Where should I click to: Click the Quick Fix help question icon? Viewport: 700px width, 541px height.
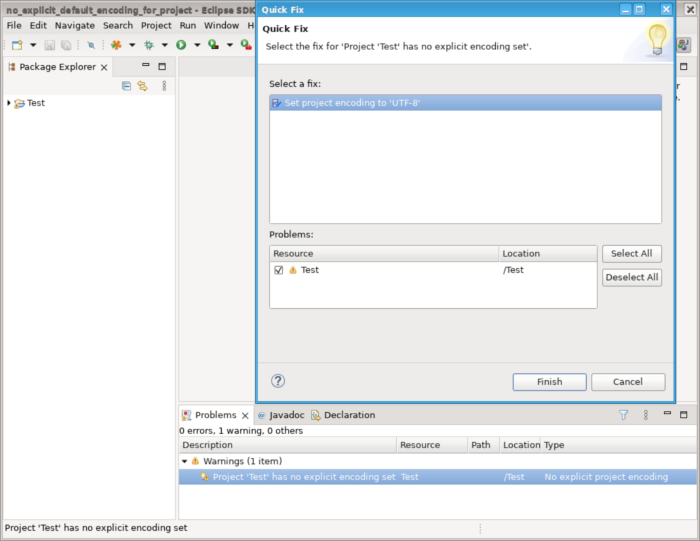pyautogui.click(x=278, y=381)
